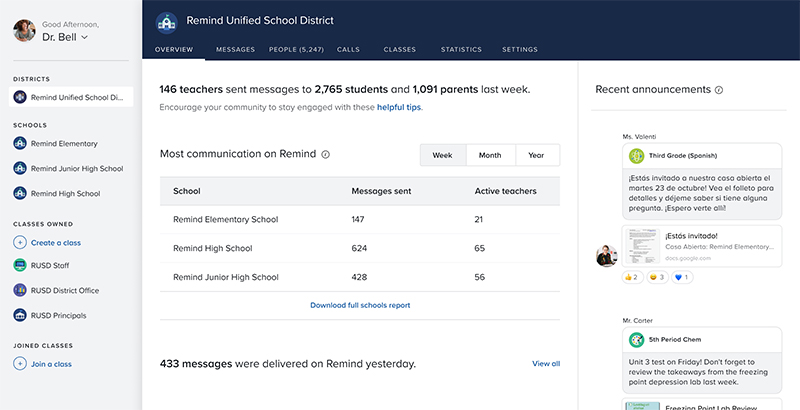
Task: Click the blue heart reaction with 1
Action: click(x=682, y=277)
